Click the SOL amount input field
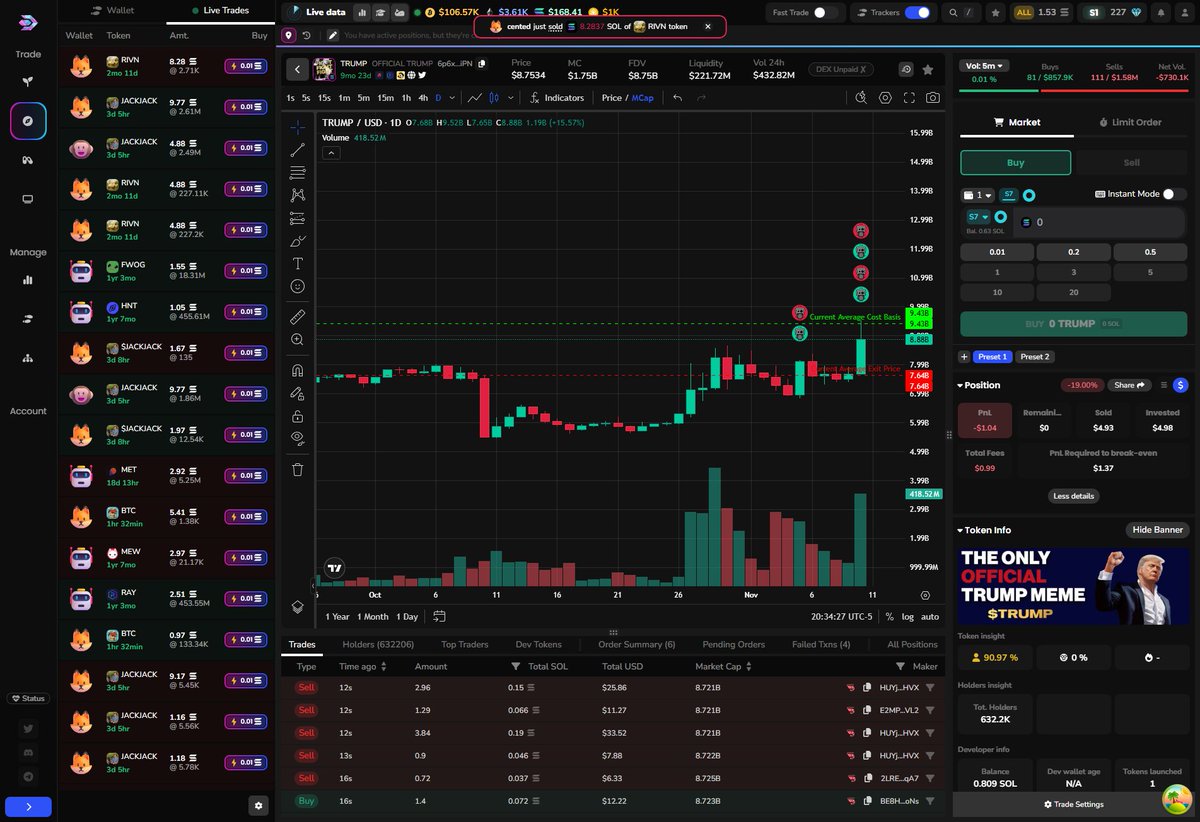Screen dimensions: 1200x822 click(1100, 222)
